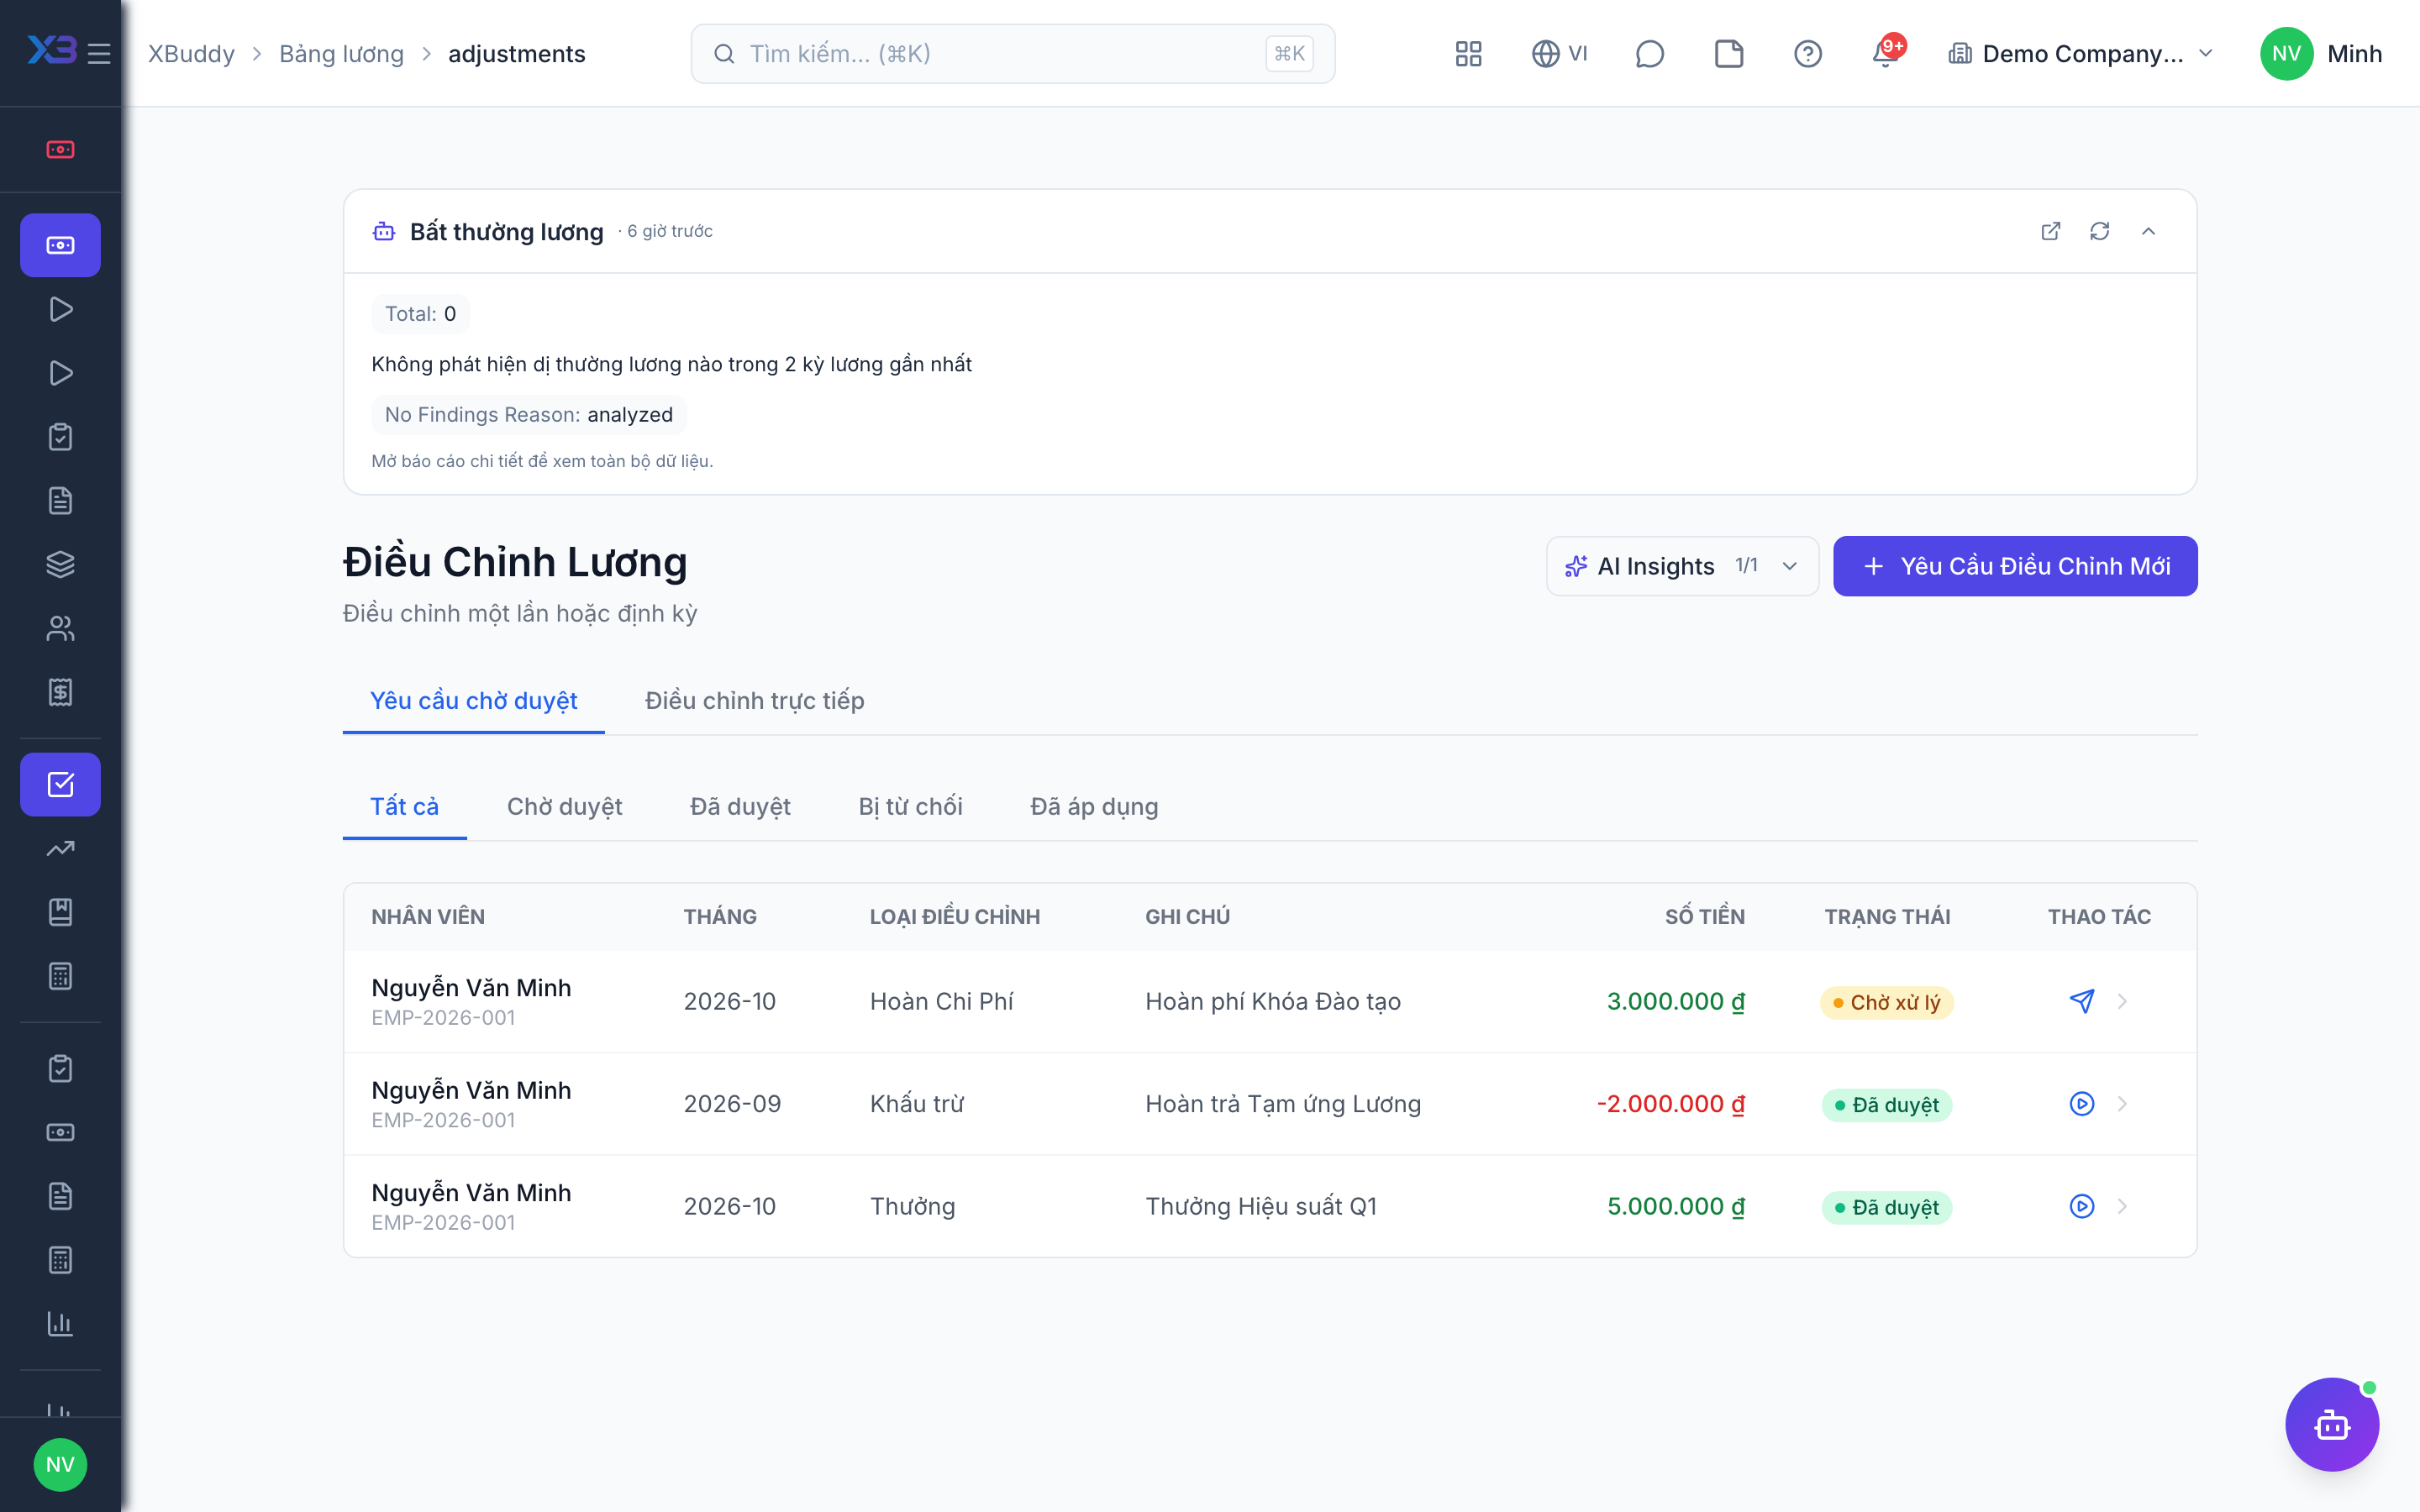Open Bất thường lương report in new window
The height and width of the screenshot is (1512, 2420).
pyautogui.click(x=2050, y=231)
